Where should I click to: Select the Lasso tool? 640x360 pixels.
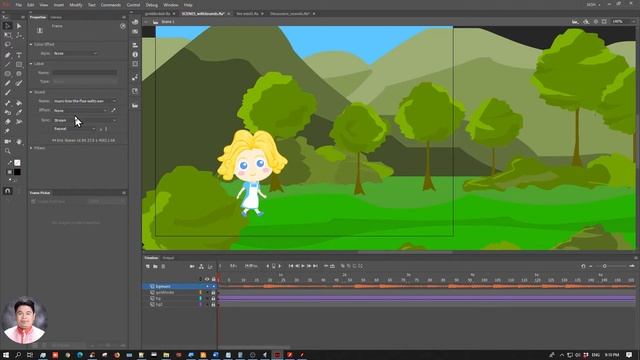tap(7, 44)
